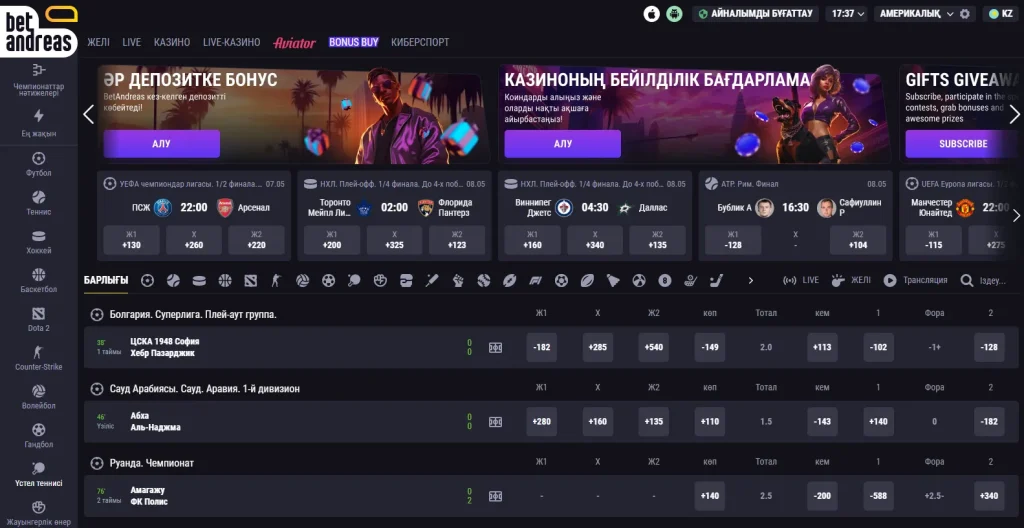Select Ж1 -128 on Бублик А
This screenshot has height=528, width=1024.
pyautogui.click(x=733, y=240)
